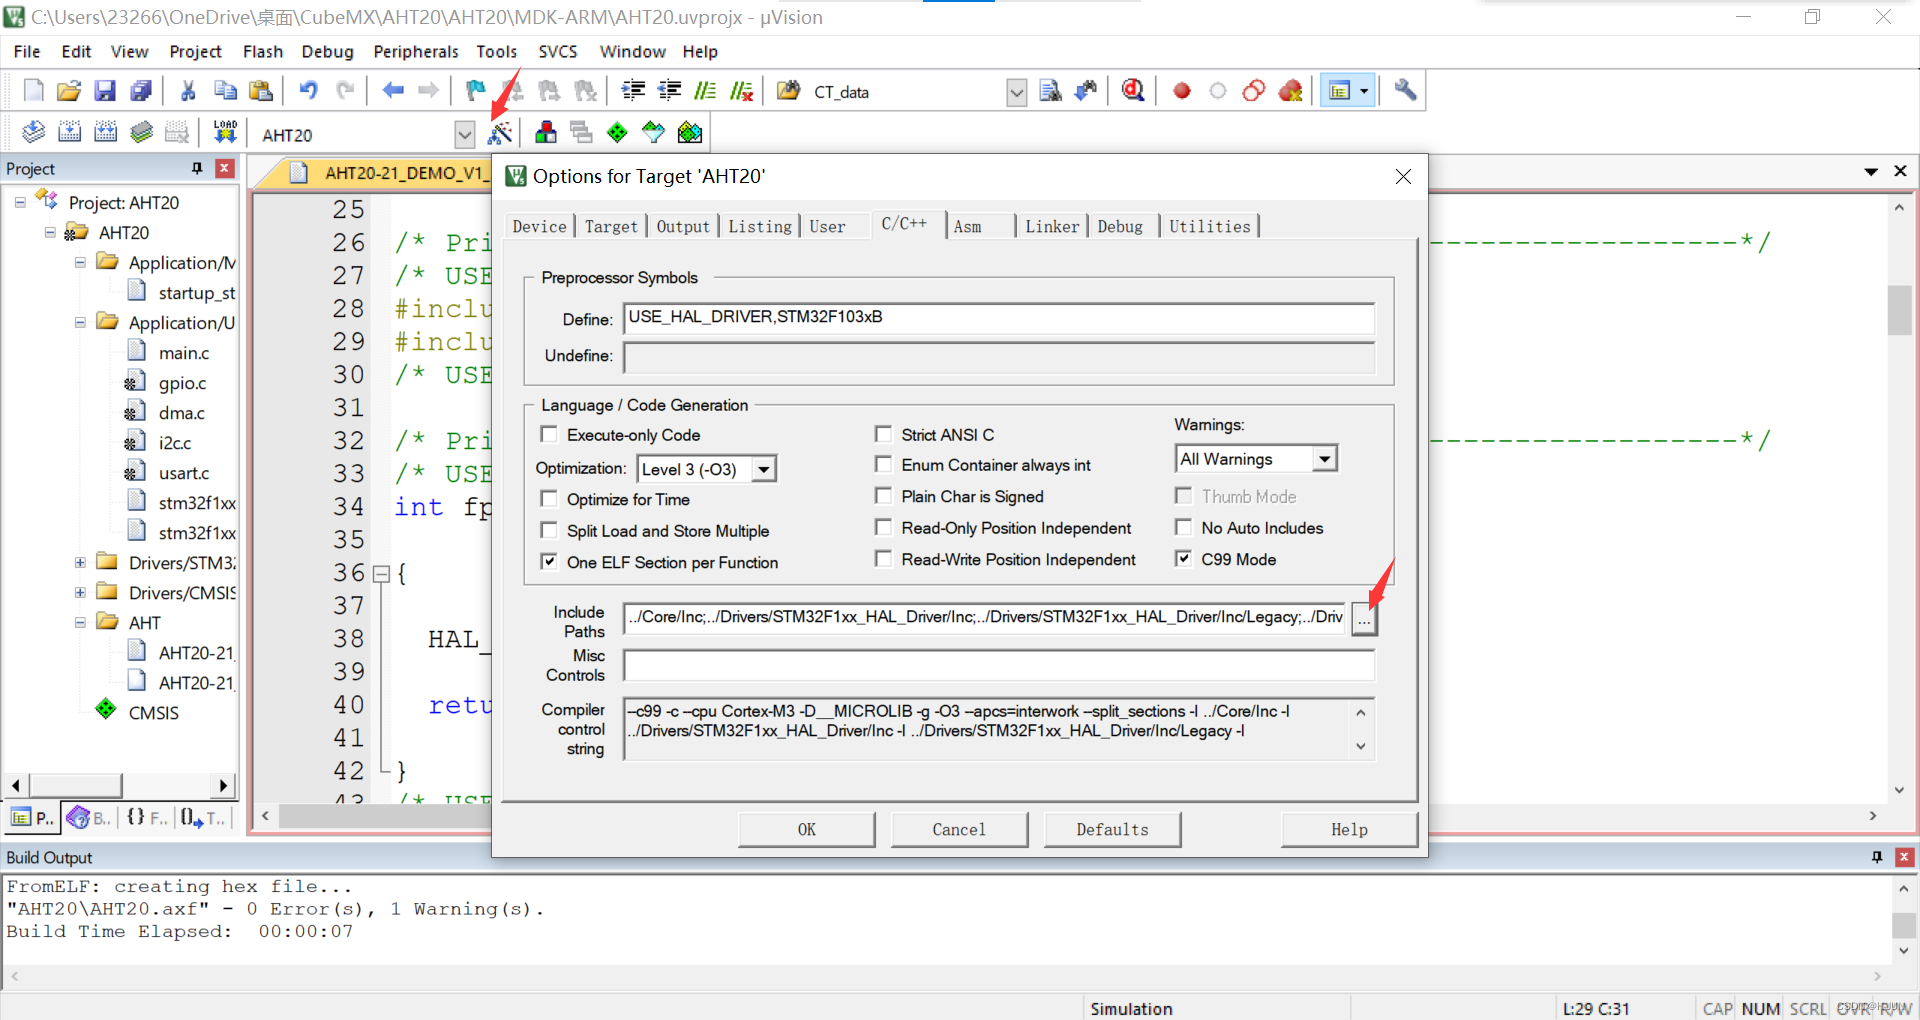Open Help for options dialog
1920x1020 pixels.
[x=1349, y=829]
